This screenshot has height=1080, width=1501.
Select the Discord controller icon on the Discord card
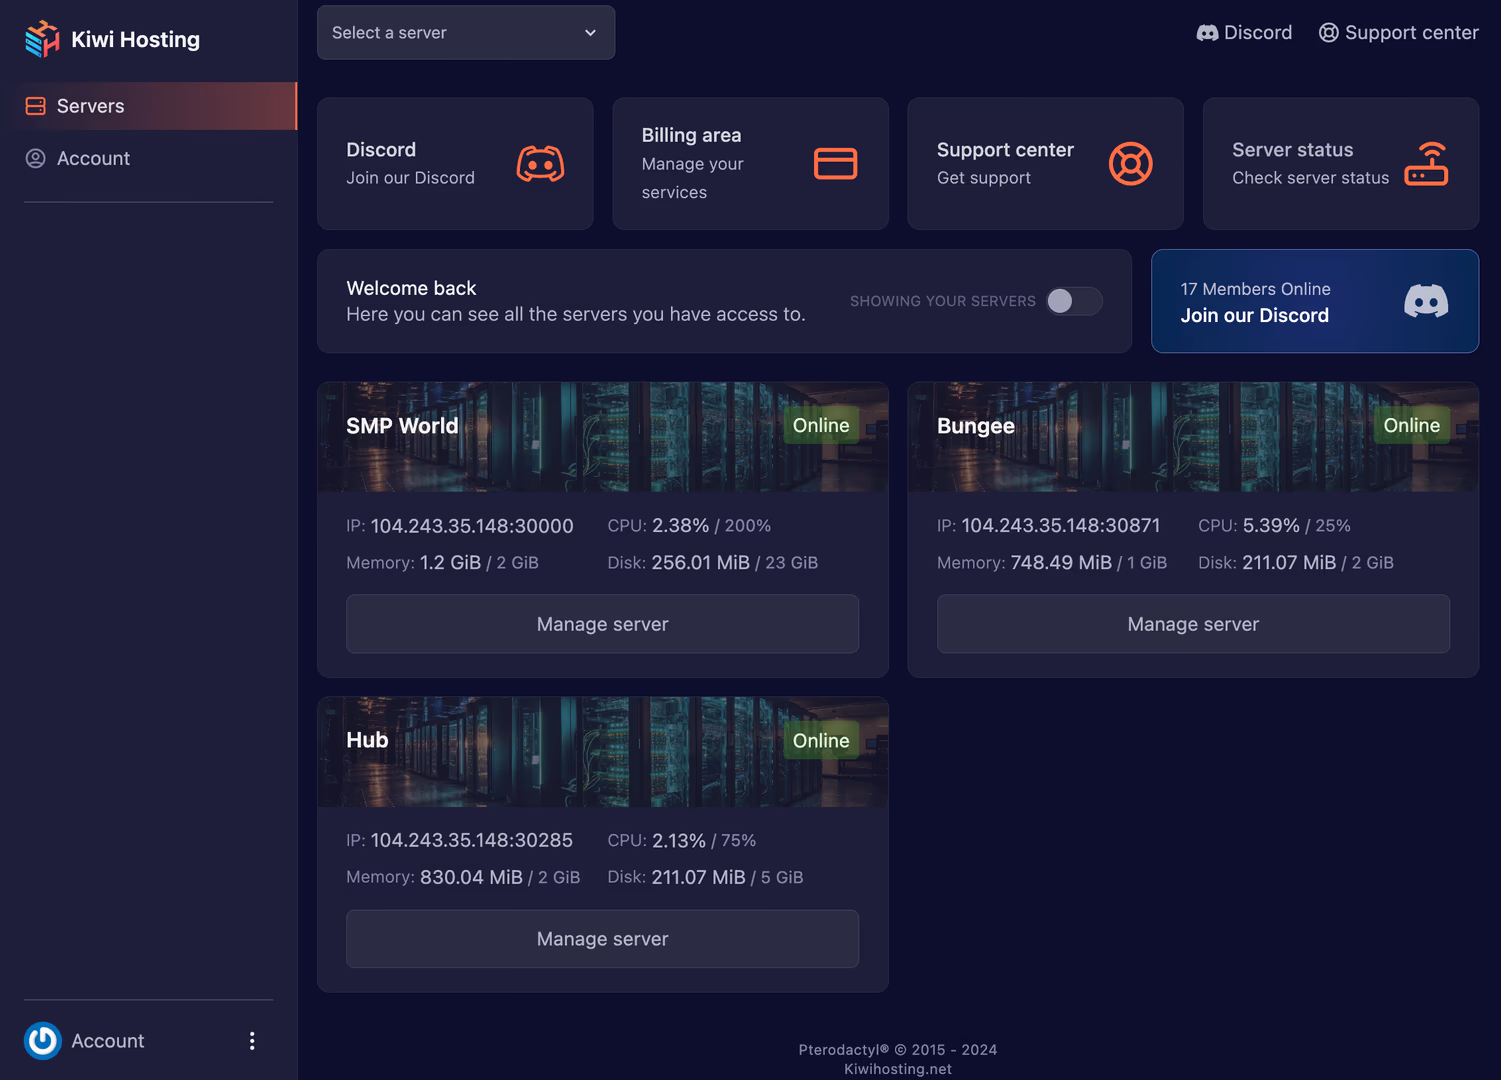click(540, 164)
